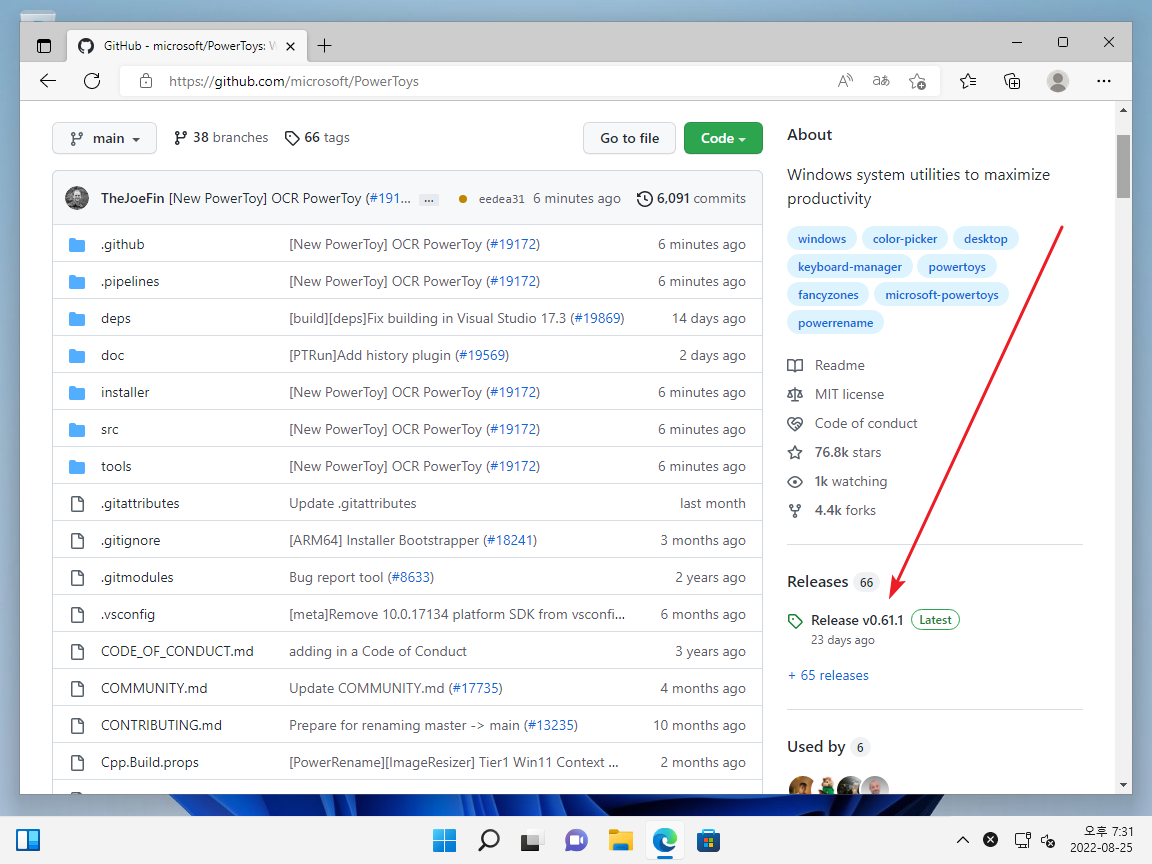Check the yellow build status dot
The image size is (1152, 864).
coord(463,199)
